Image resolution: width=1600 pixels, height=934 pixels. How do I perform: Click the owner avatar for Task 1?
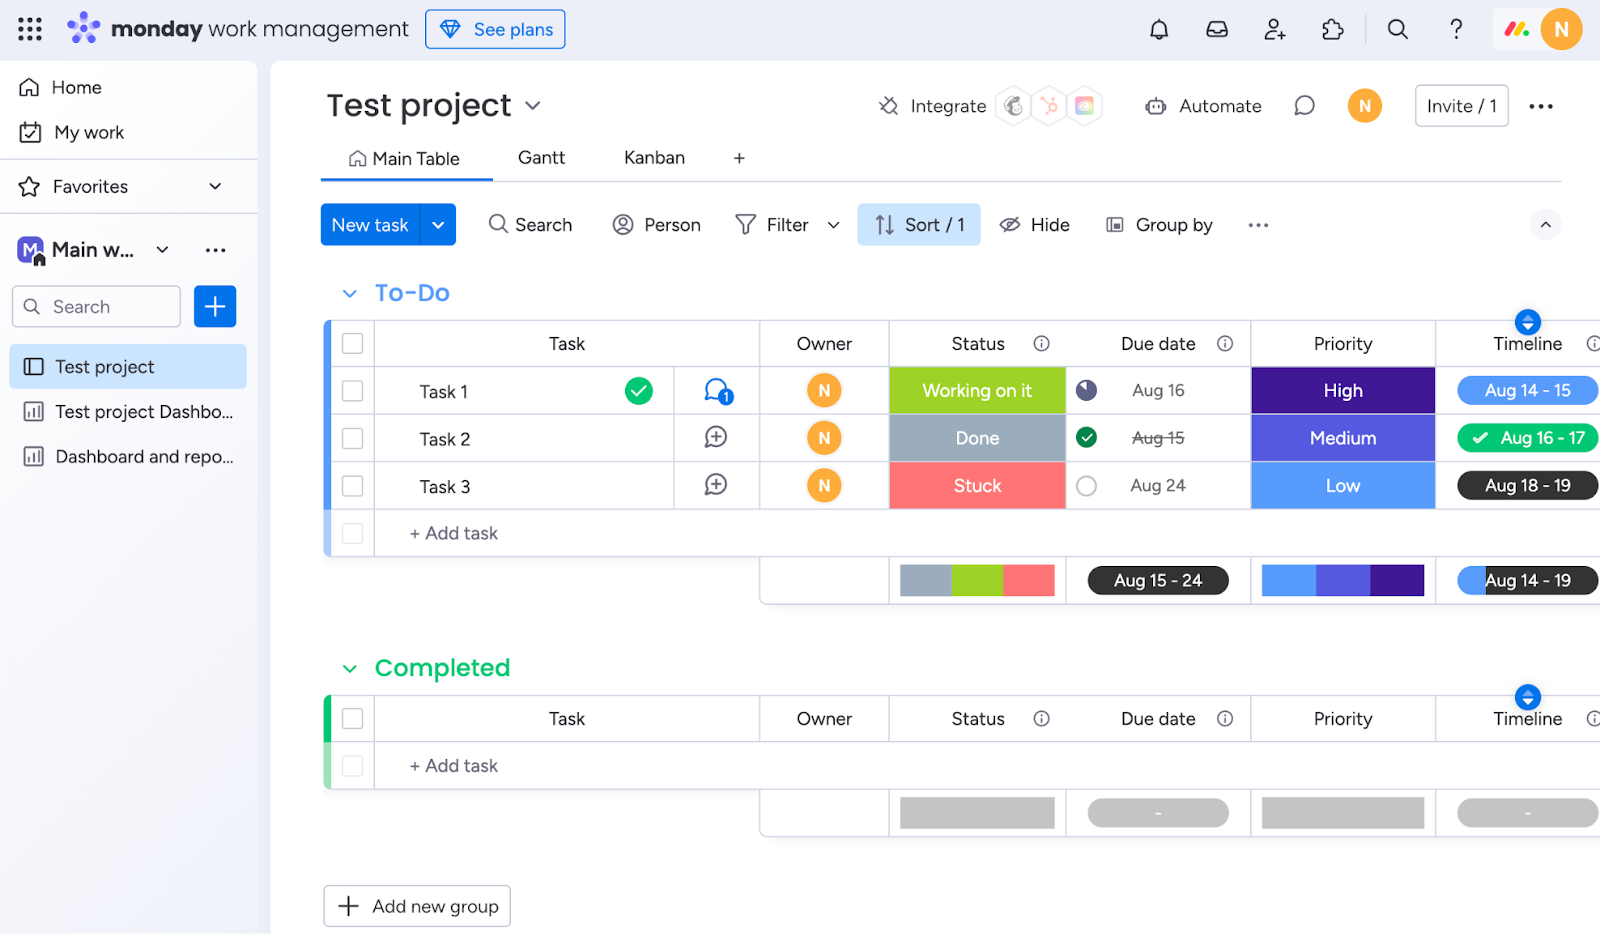tap(824, 390)
